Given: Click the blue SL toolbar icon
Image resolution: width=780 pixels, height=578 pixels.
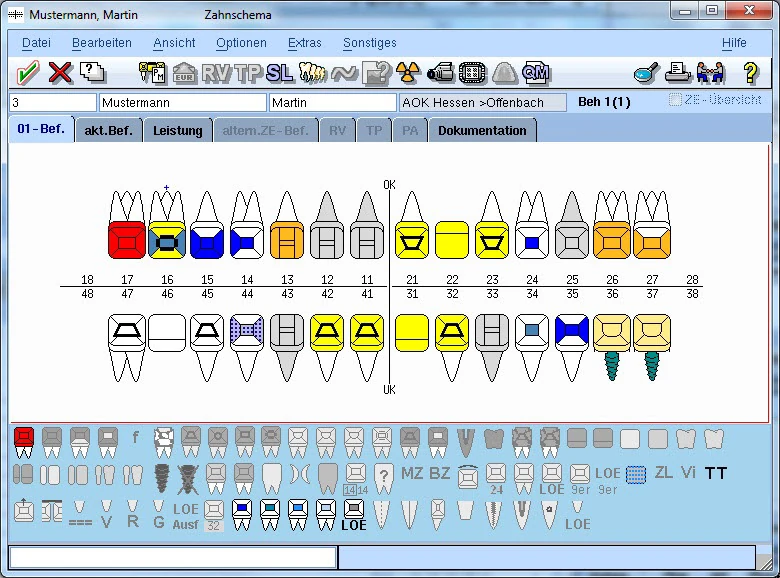Looking at the screenshot, I should 280,73.
